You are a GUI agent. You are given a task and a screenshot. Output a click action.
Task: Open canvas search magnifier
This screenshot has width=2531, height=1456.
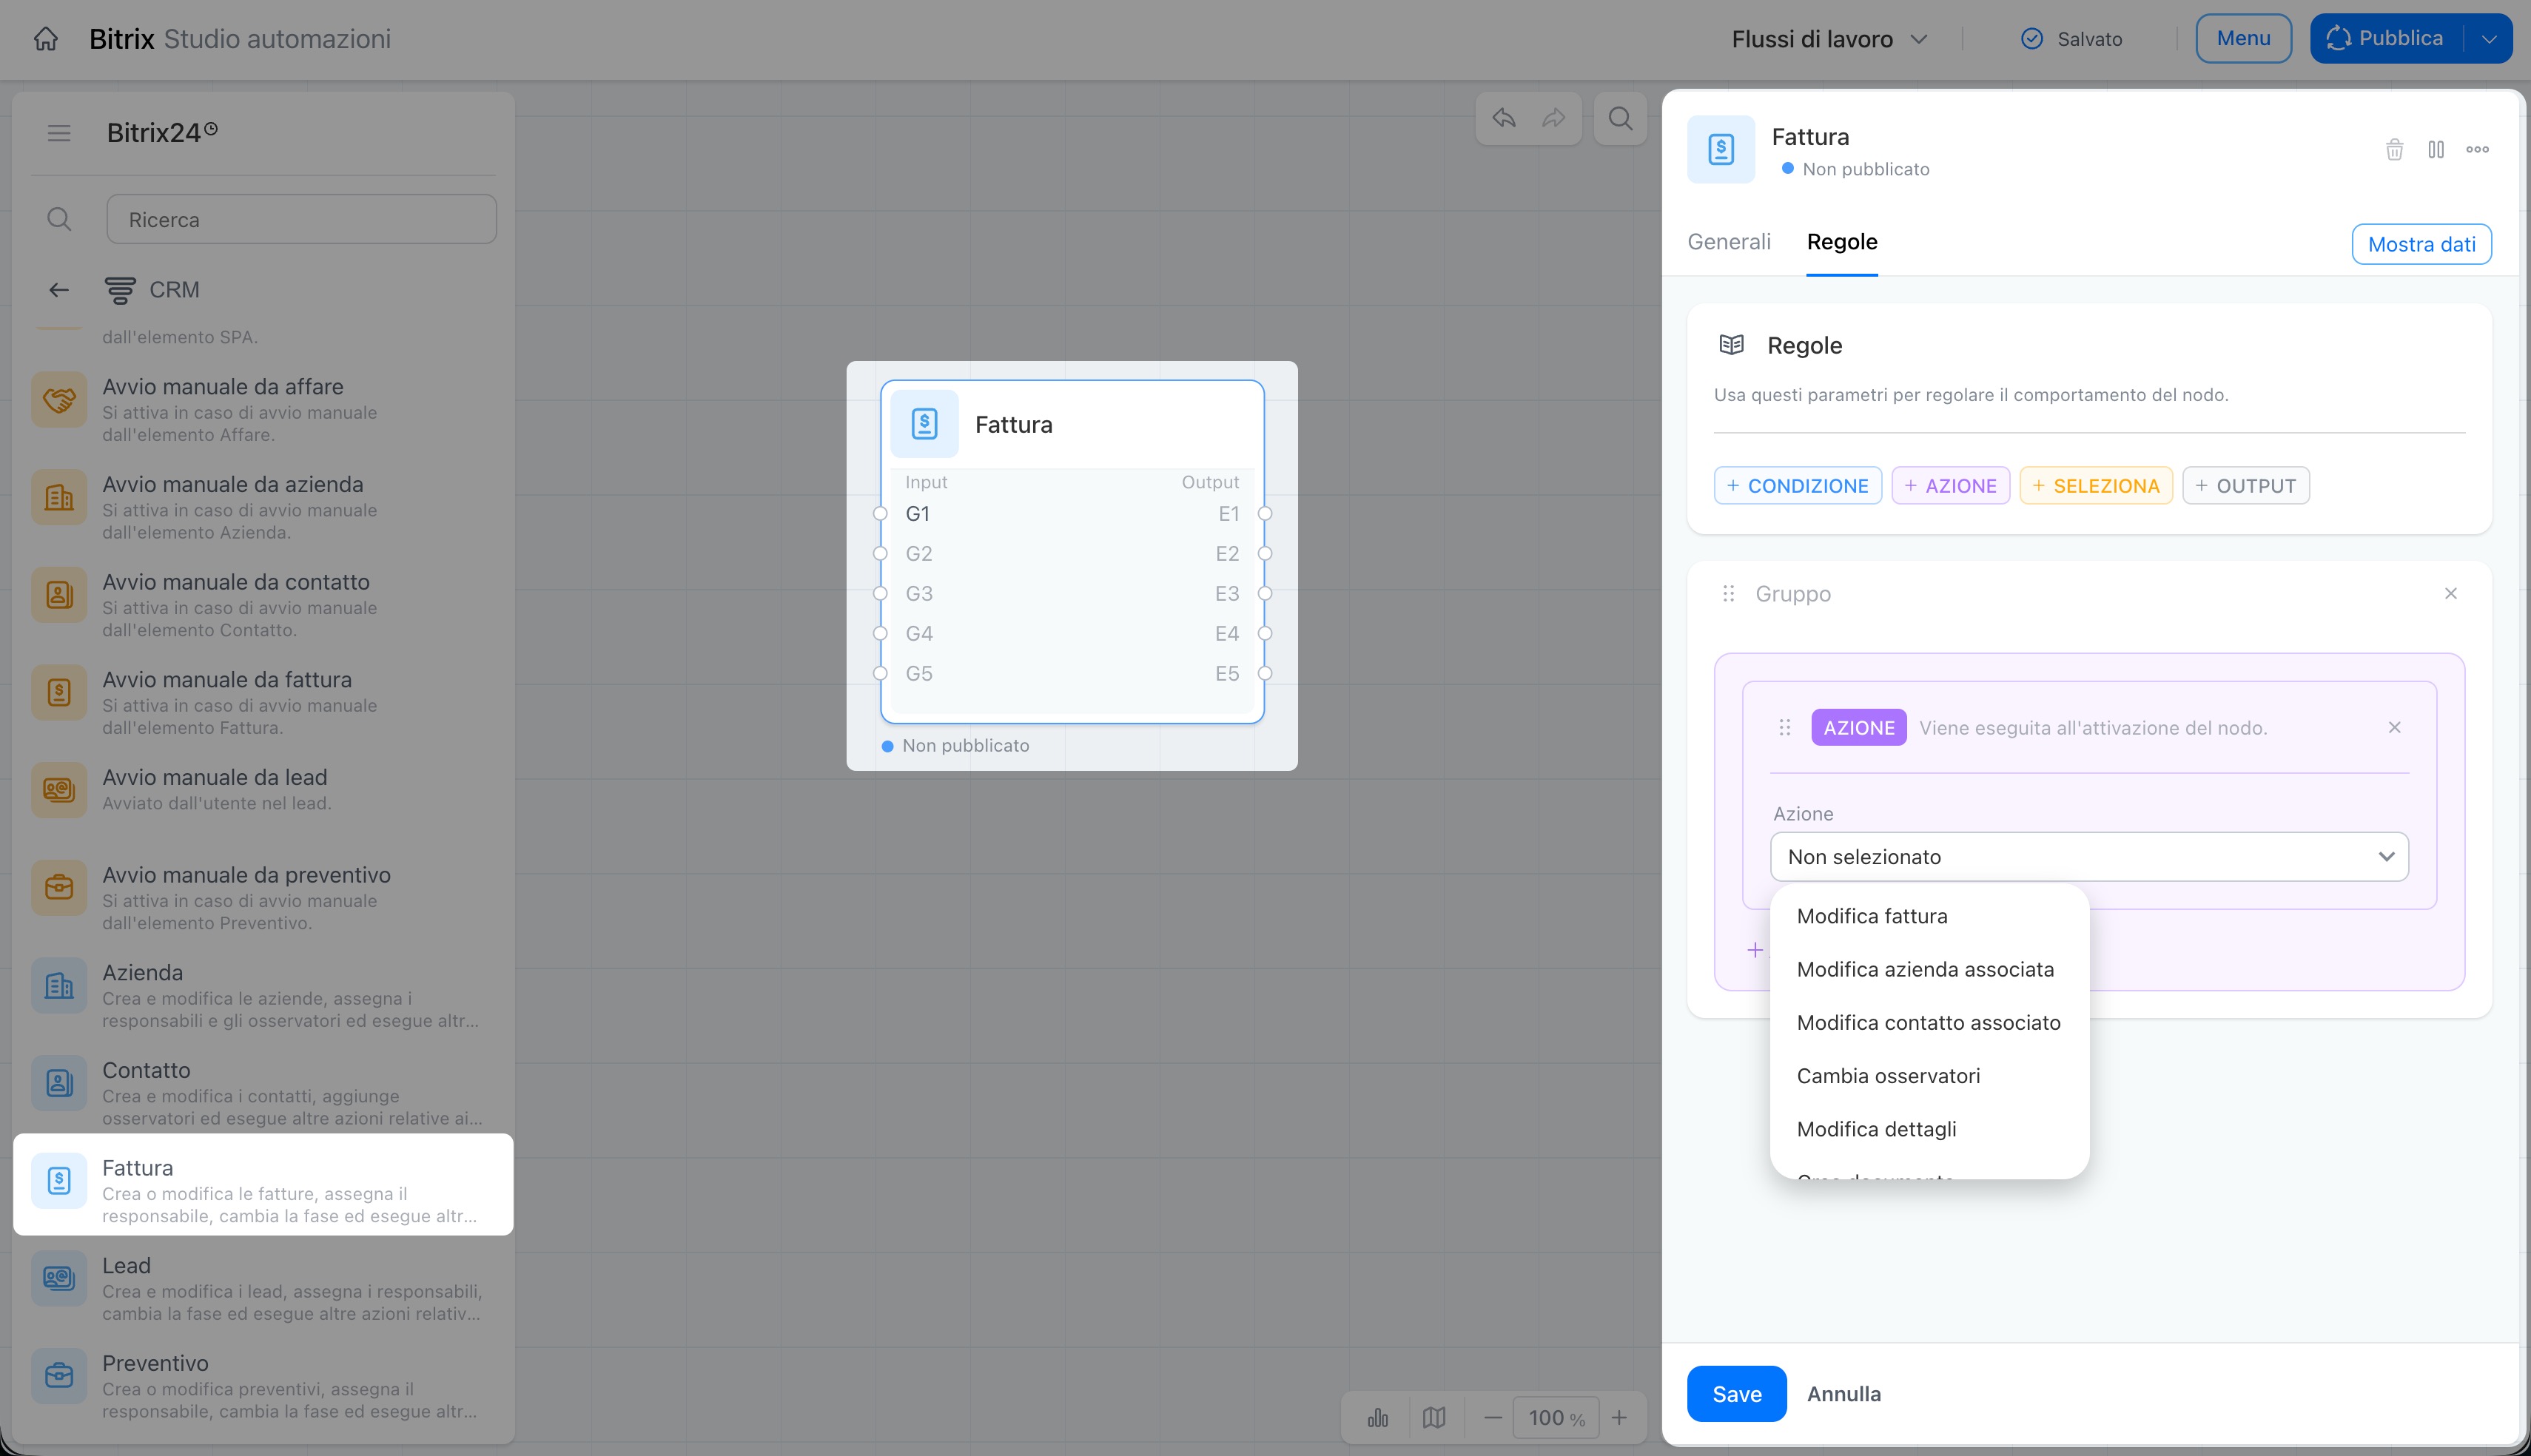pyautogui.click(x=1620, y=118)
